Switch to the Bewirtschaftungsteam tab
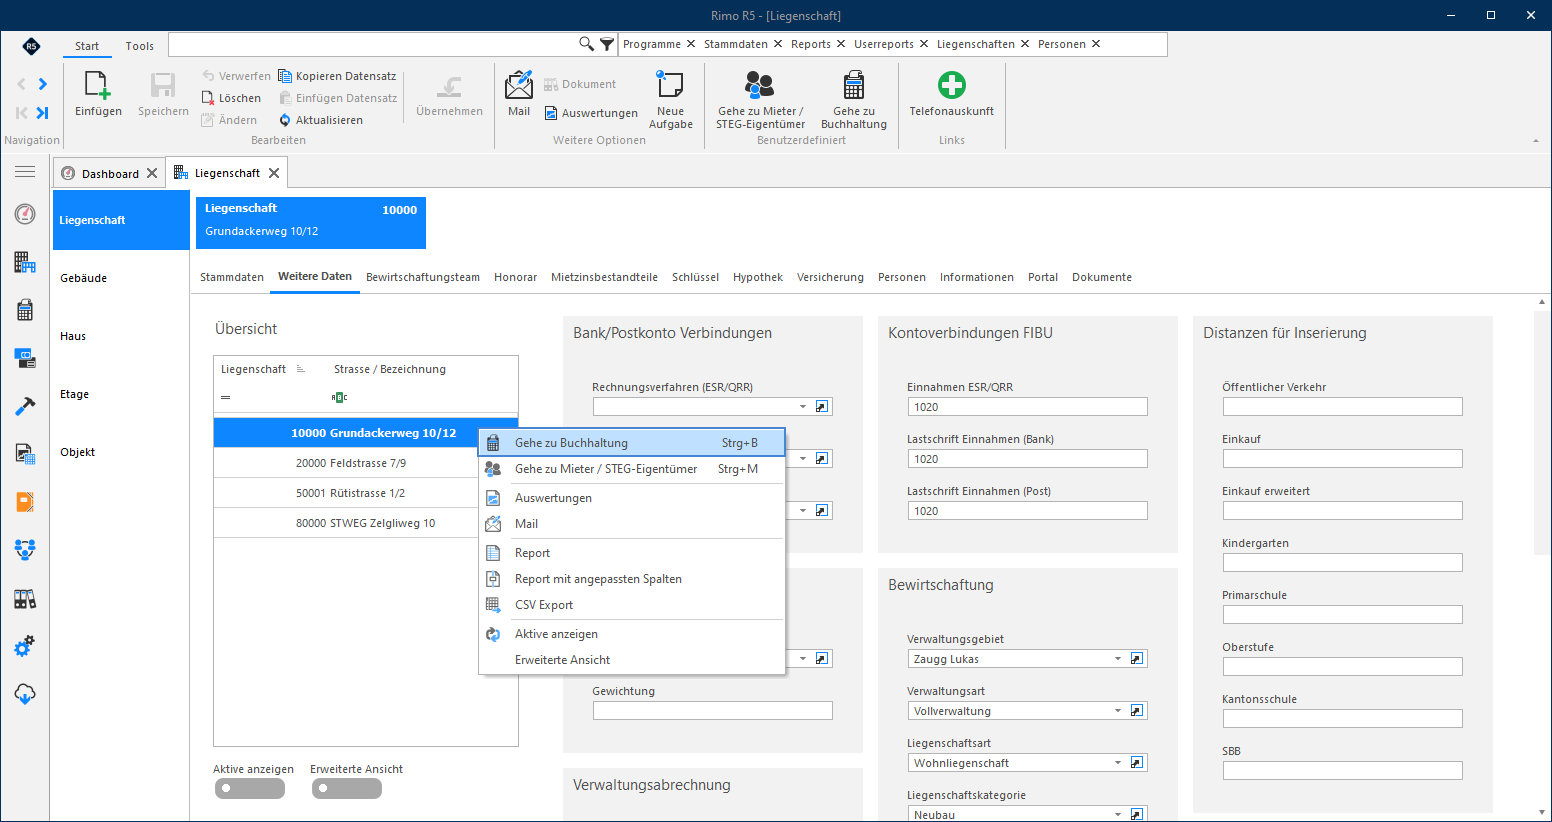 tap(423, 277)
